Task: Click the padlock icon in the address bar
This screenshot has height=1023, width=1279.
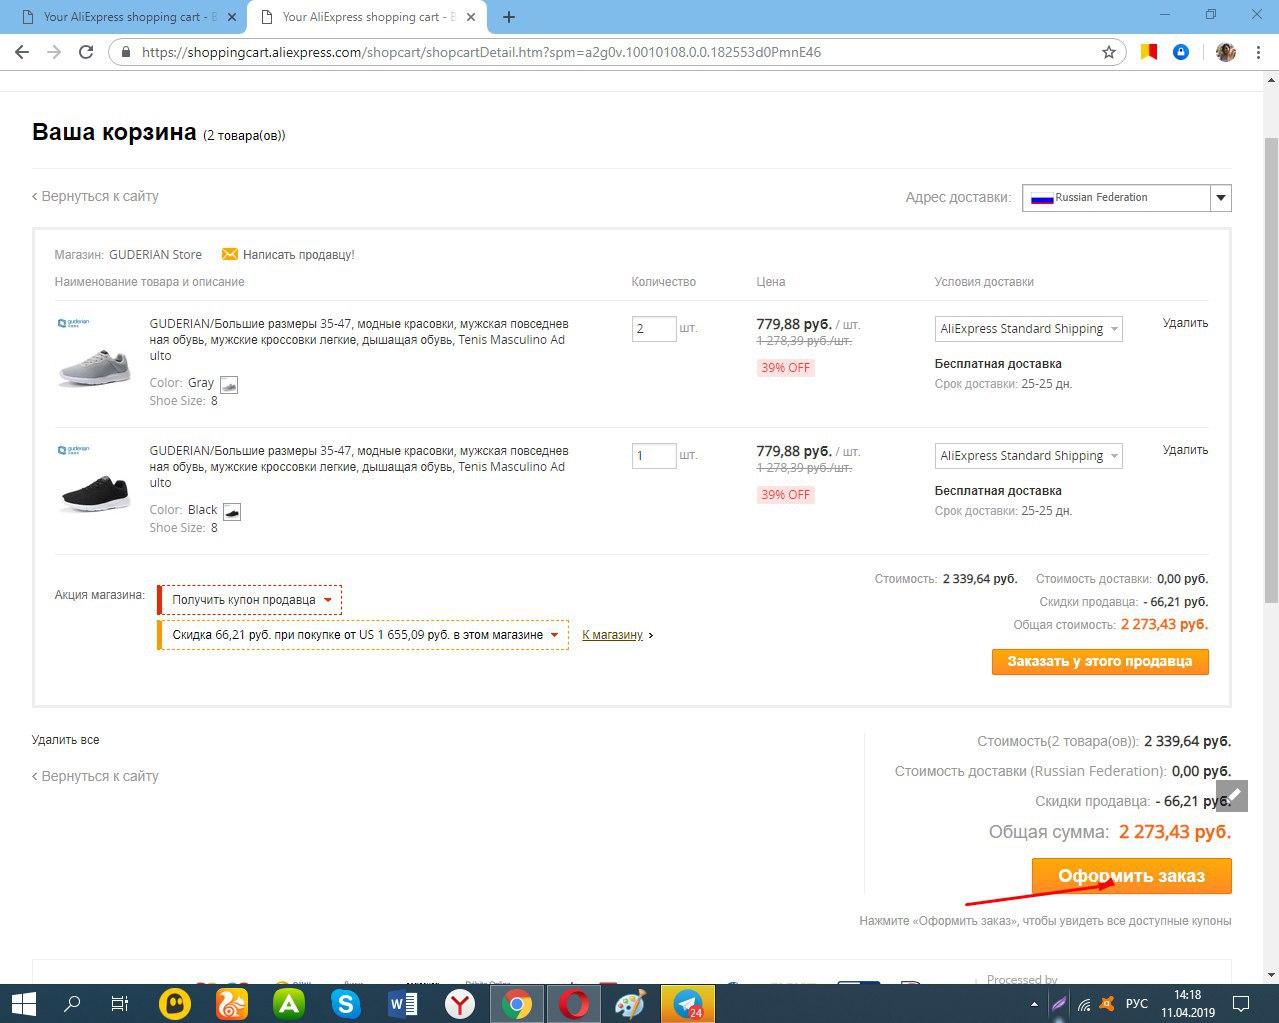Action: tap(125, 52)
